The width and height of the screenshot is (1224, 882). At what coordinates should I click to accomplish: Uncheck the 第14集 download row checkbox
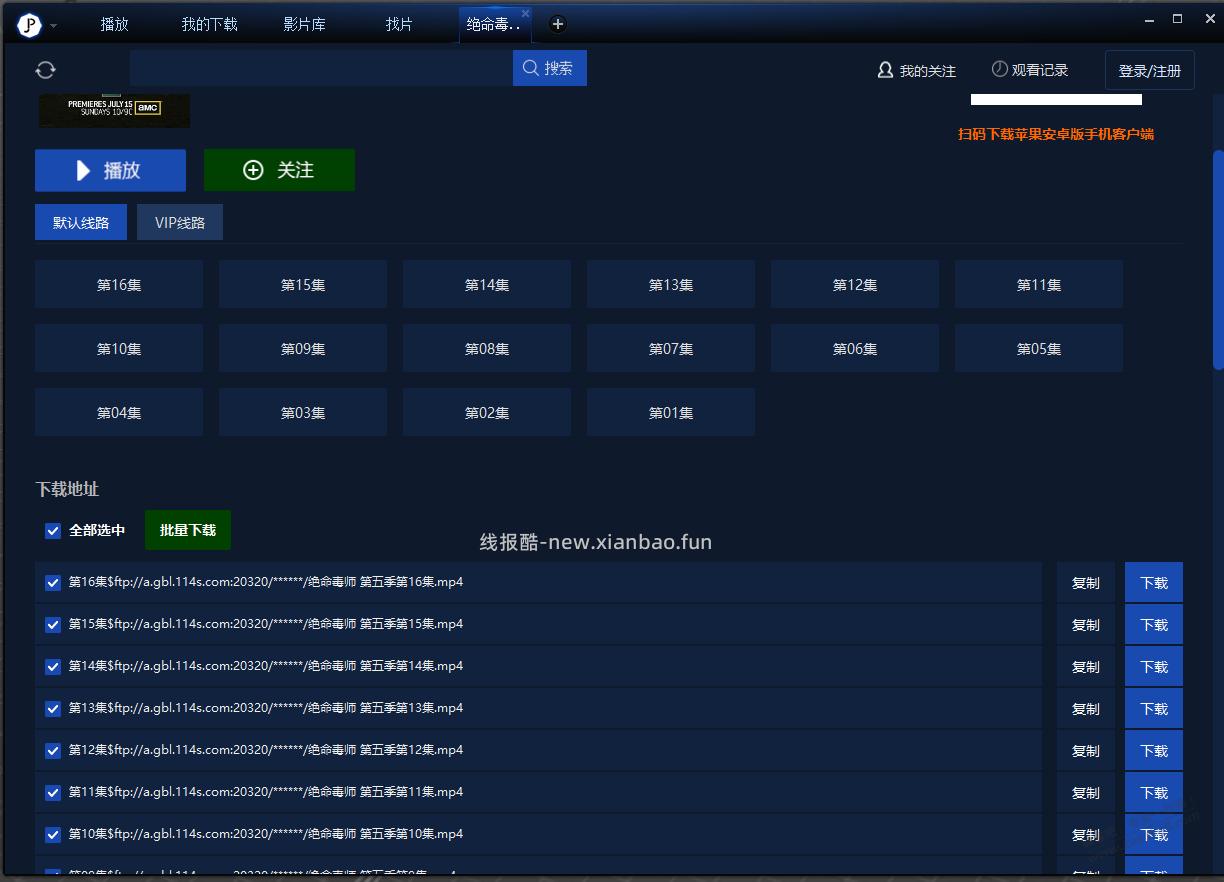(53, 667)
